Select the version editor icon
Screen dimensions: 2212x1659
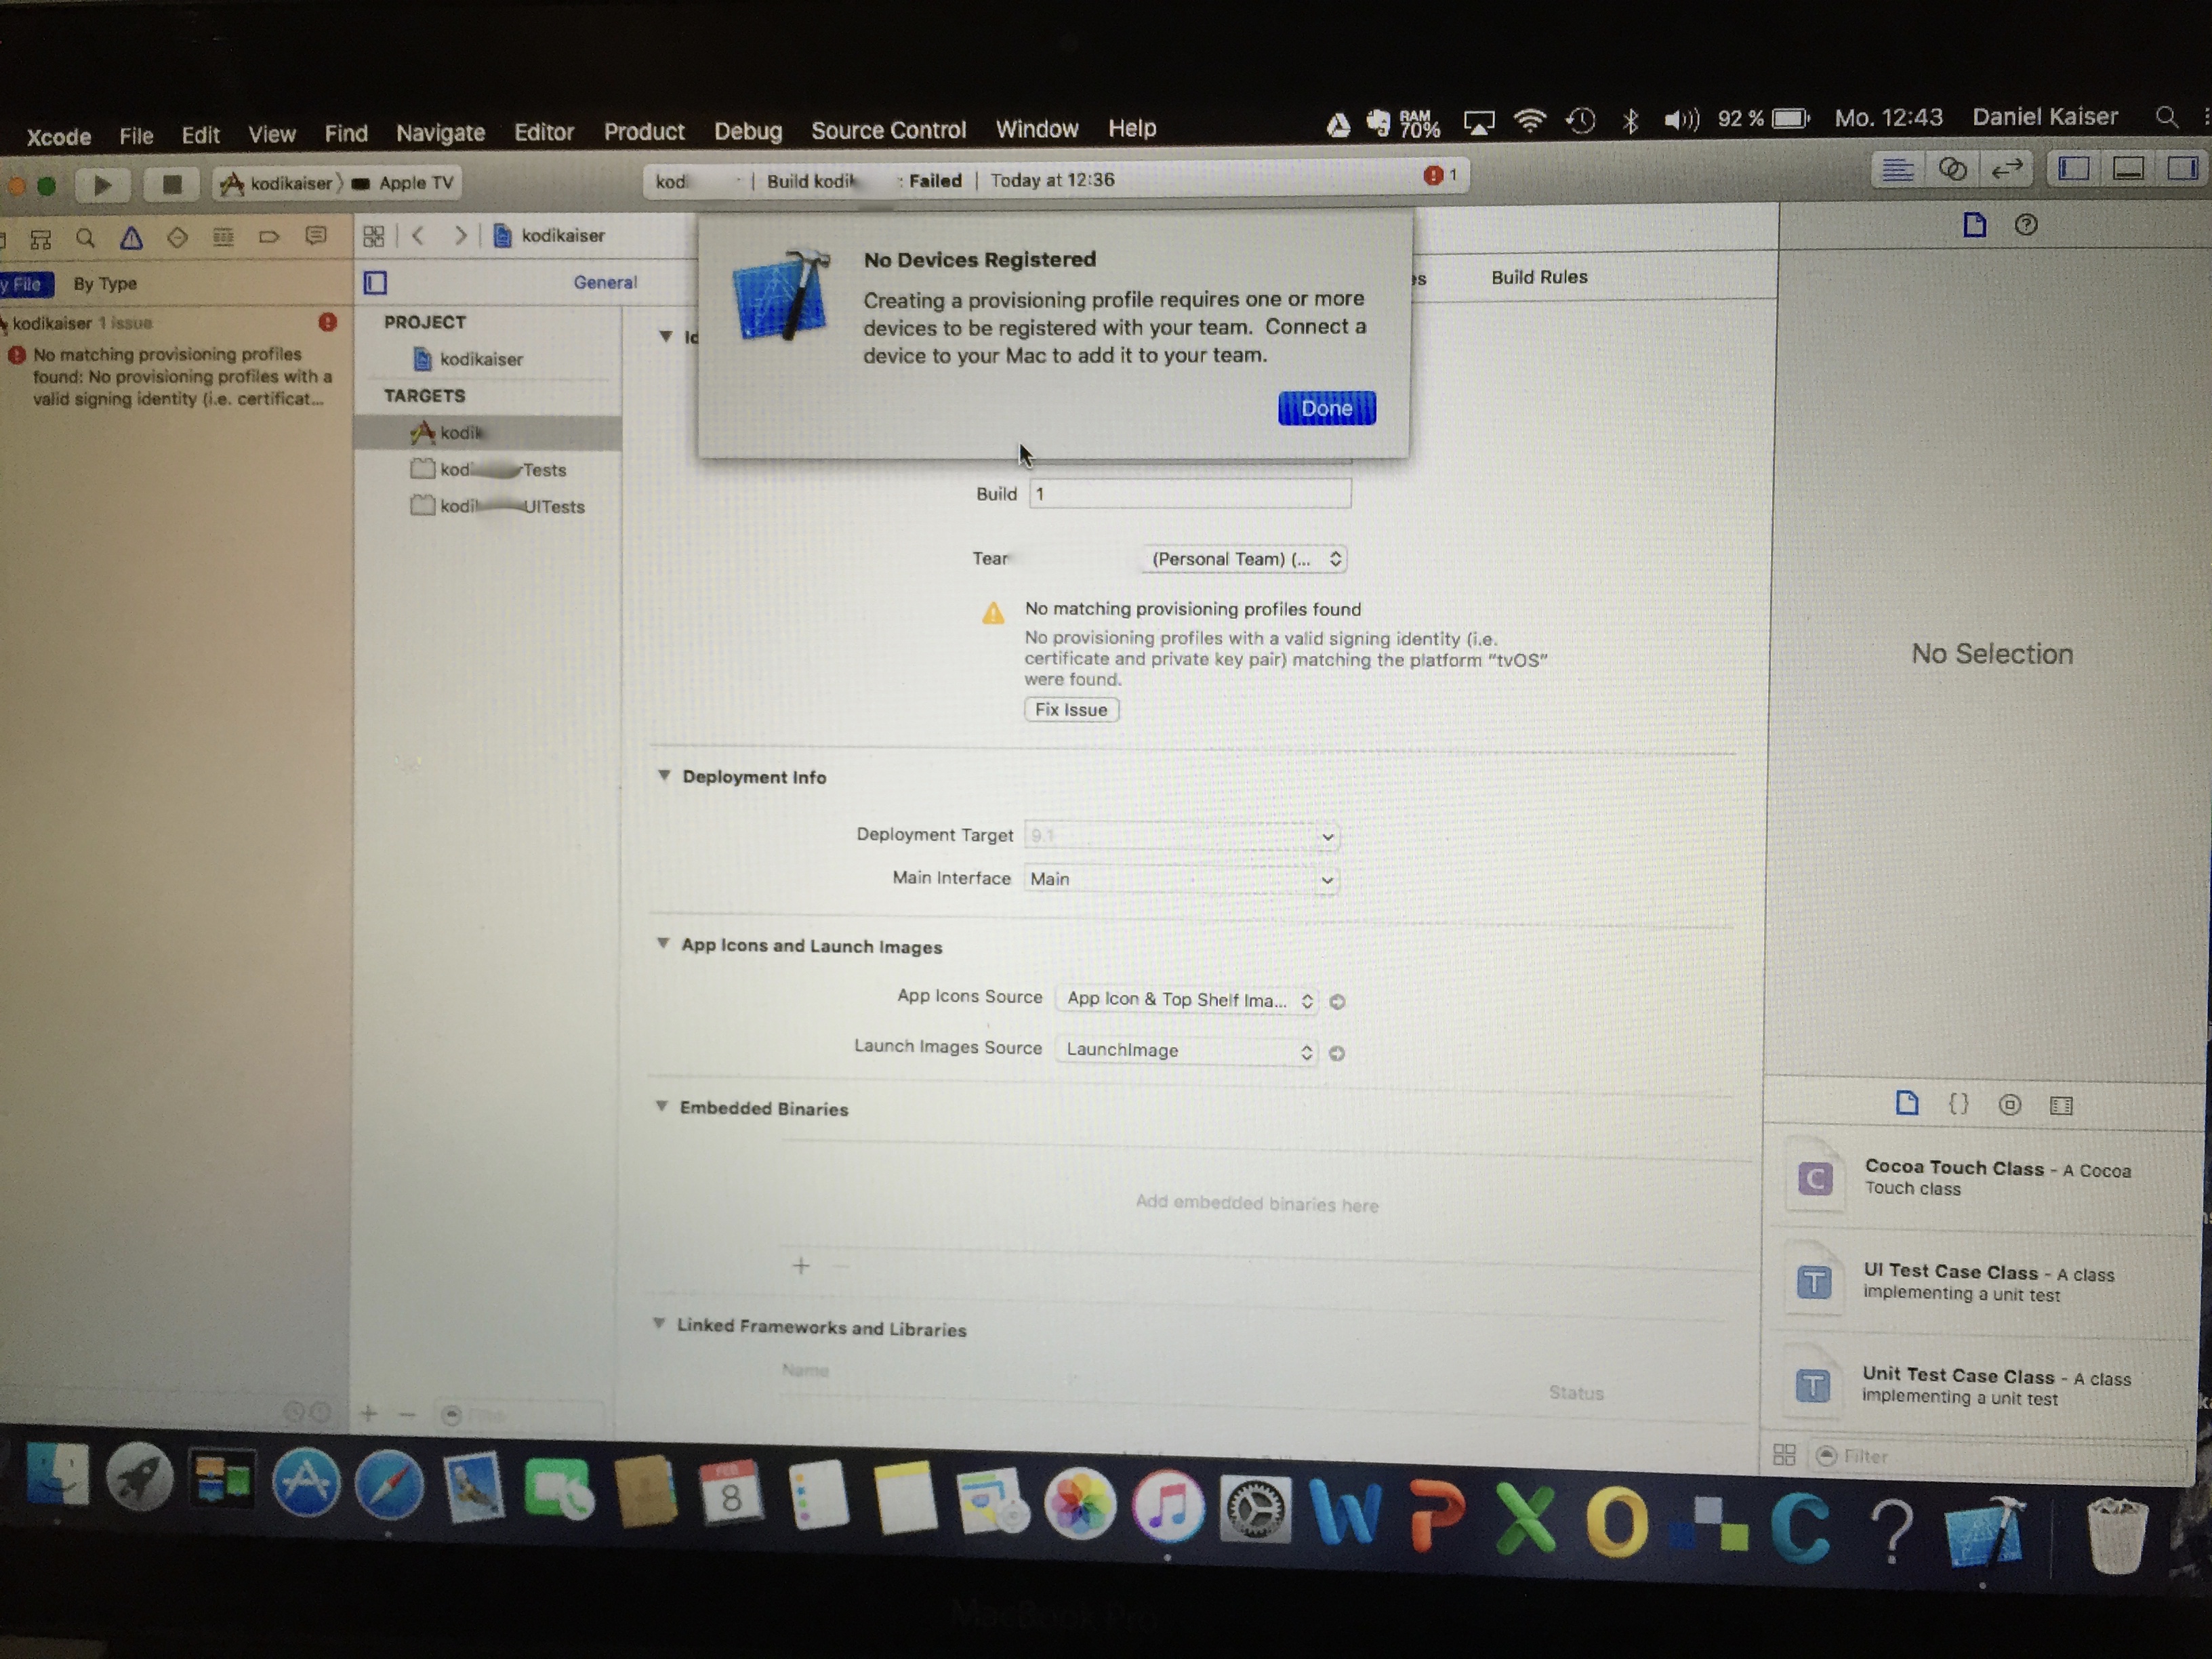[2006, 169]
